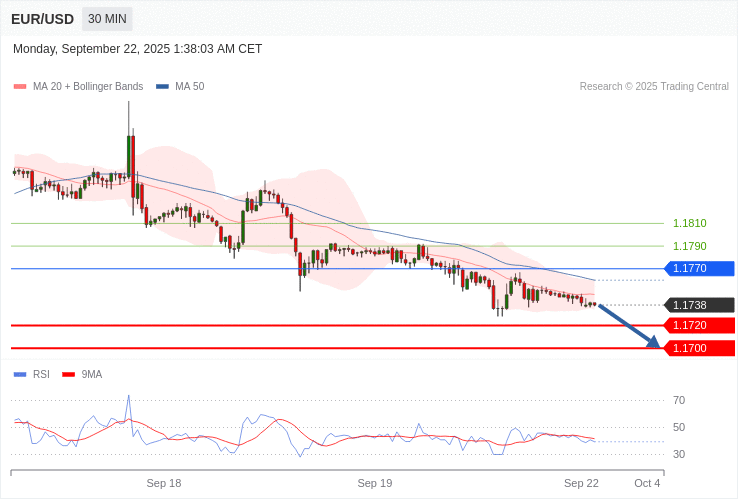Click the Sep 19 date axis label
Image resolution: width=738 pixels, height=500 pixels.
coord(375,483)
